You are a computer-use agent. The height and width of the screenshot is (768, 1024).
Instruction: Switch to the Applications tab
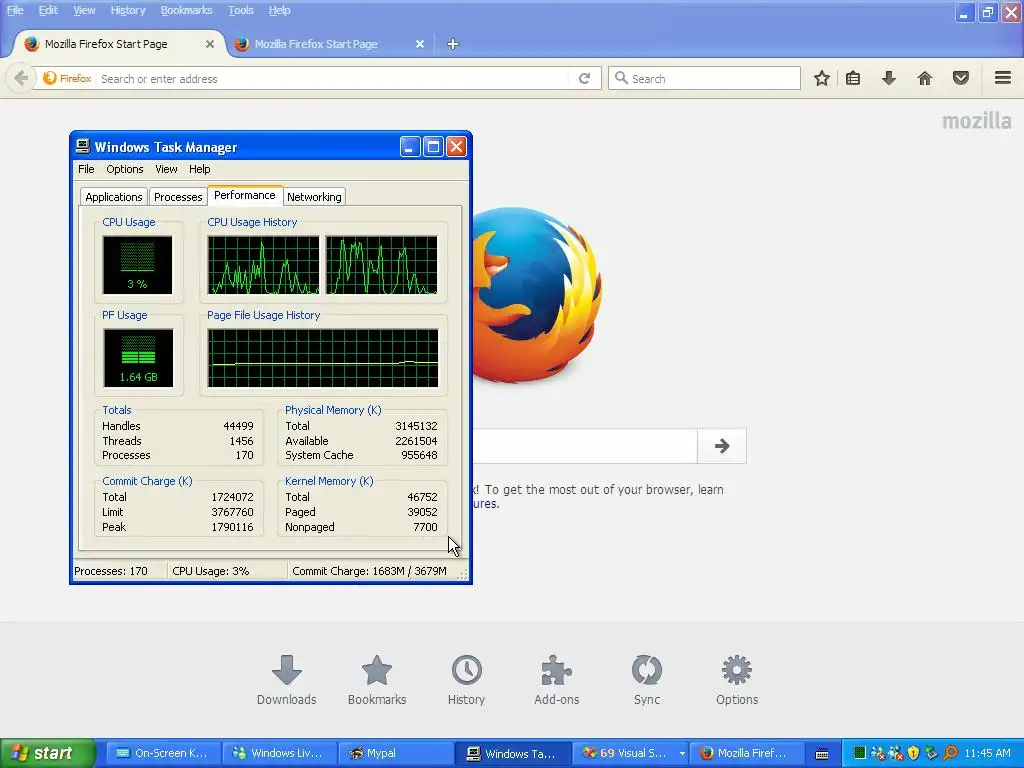coord(114,197)
